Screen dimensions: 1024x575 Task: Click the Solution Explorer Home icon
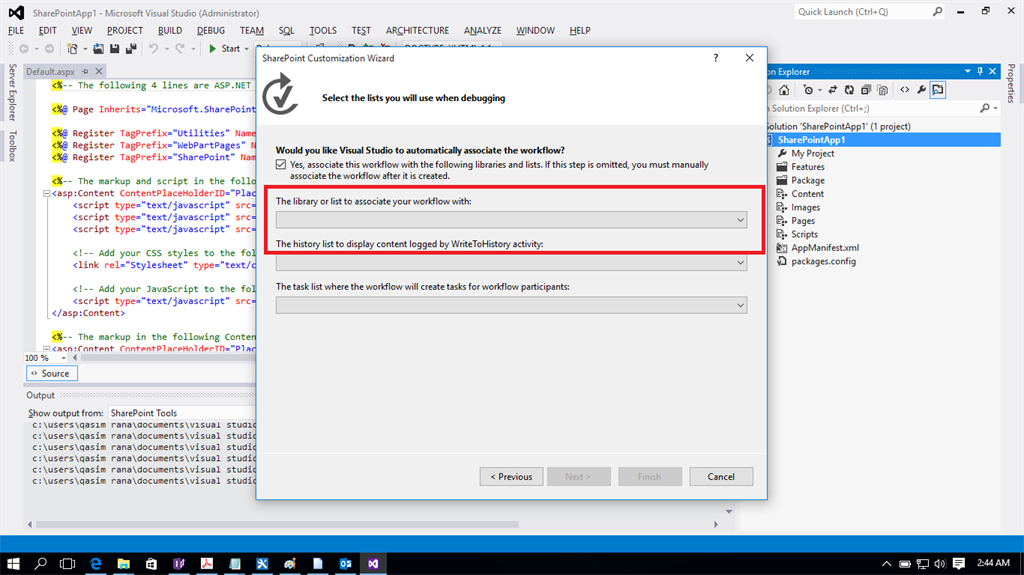784,90
